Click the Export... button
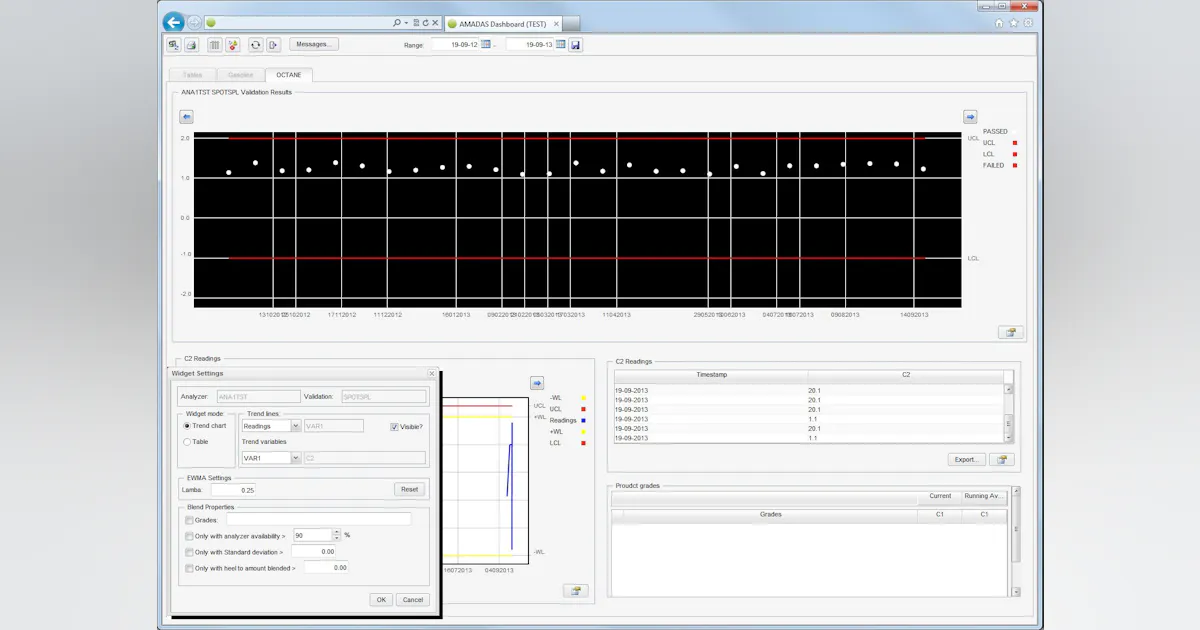The width and height of the screenshot is (1200, 630). [x=967, y=460]
